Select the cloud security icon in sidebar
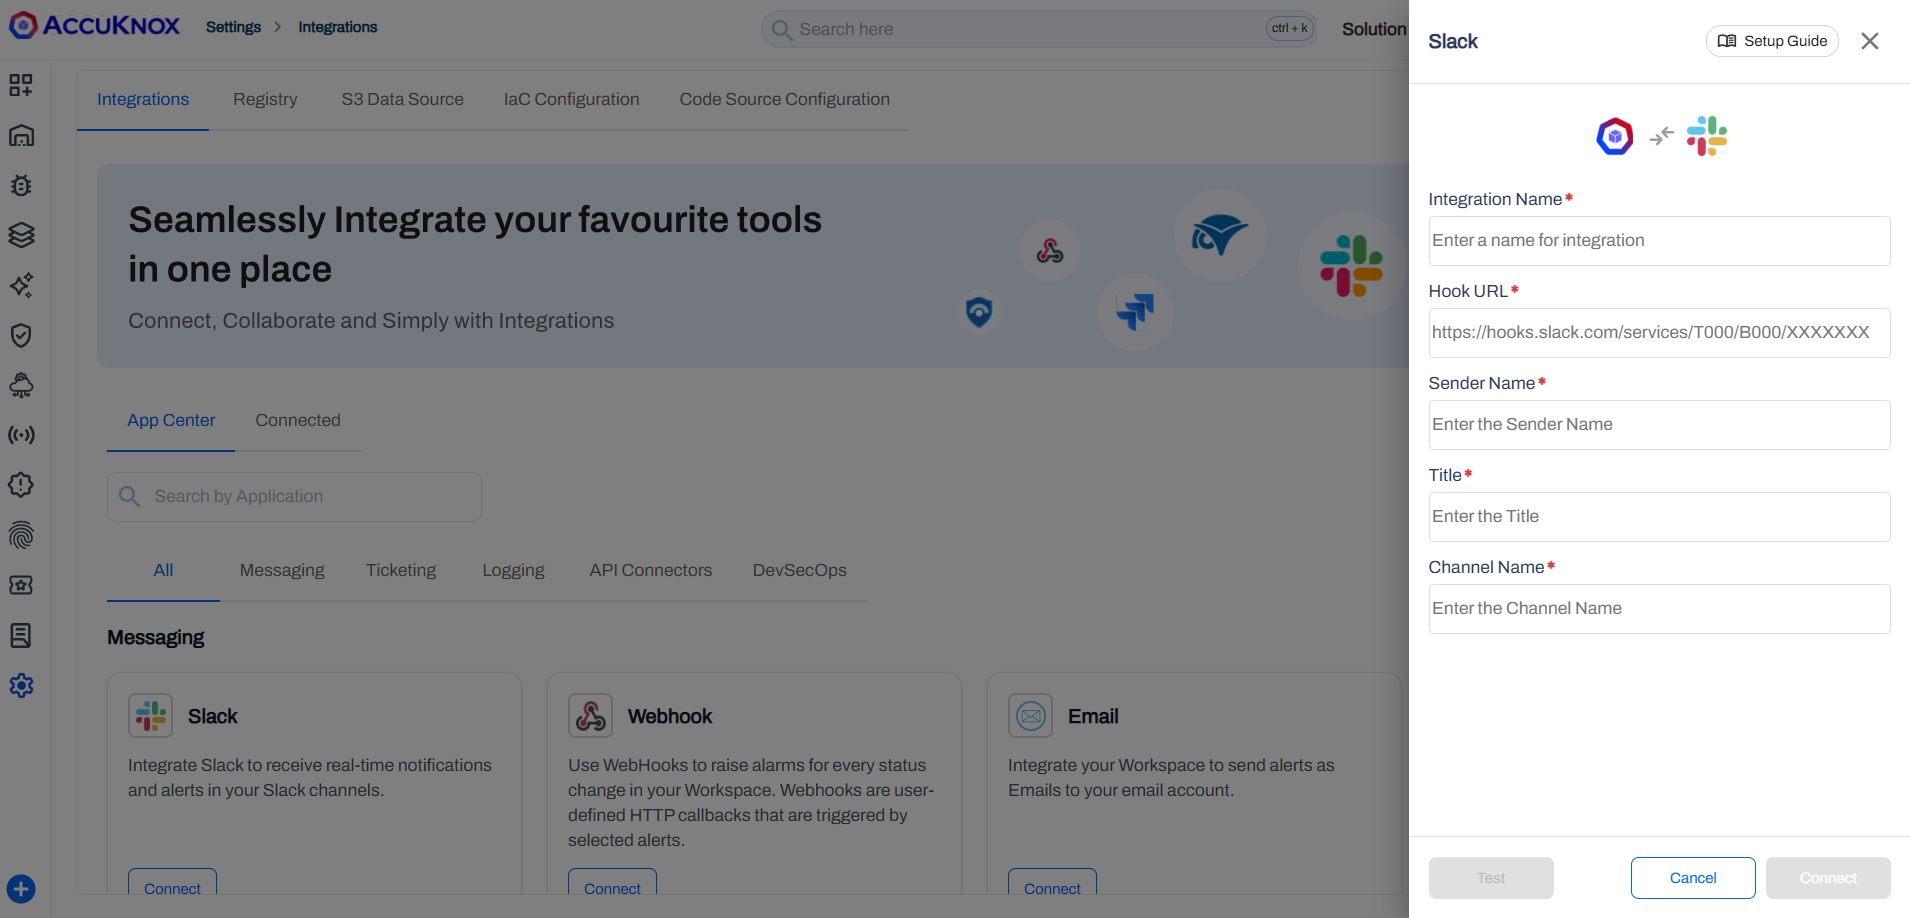The image size is (1910, 918). (21, 385)
